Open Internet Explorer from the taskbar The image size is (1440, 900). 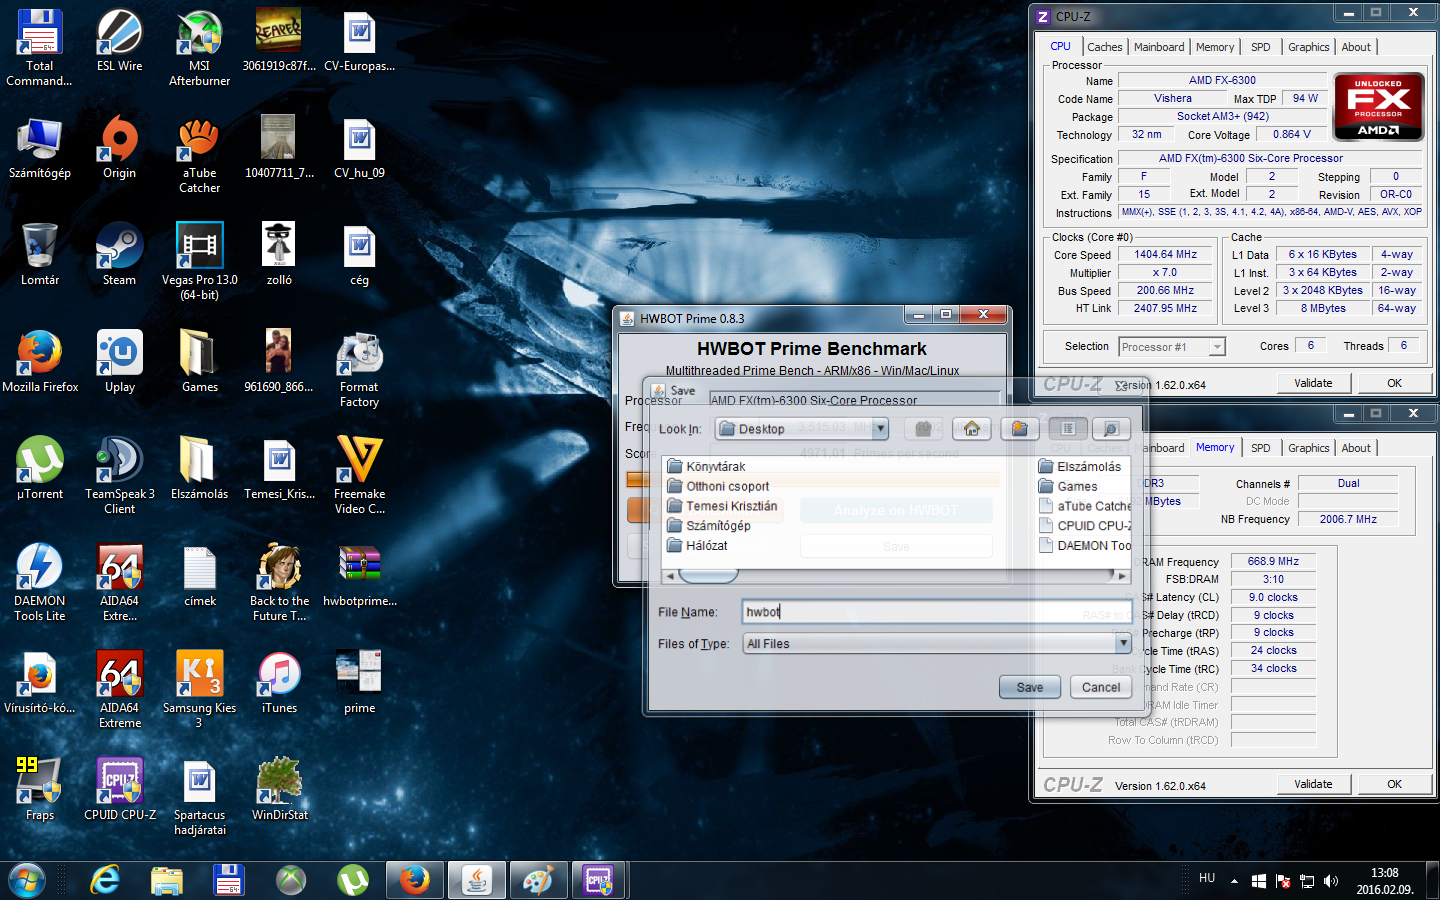pos(105,880)
